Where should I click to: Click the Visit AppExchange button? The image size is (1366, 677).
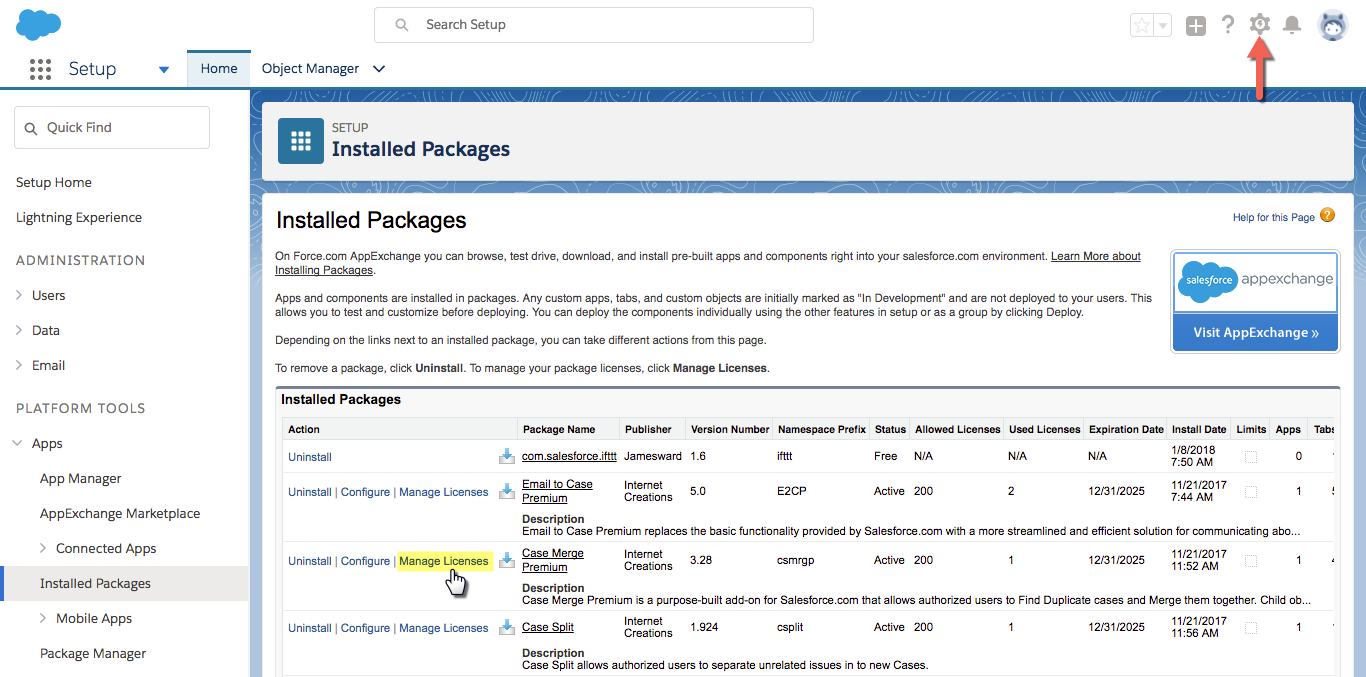coord(1256,332)
